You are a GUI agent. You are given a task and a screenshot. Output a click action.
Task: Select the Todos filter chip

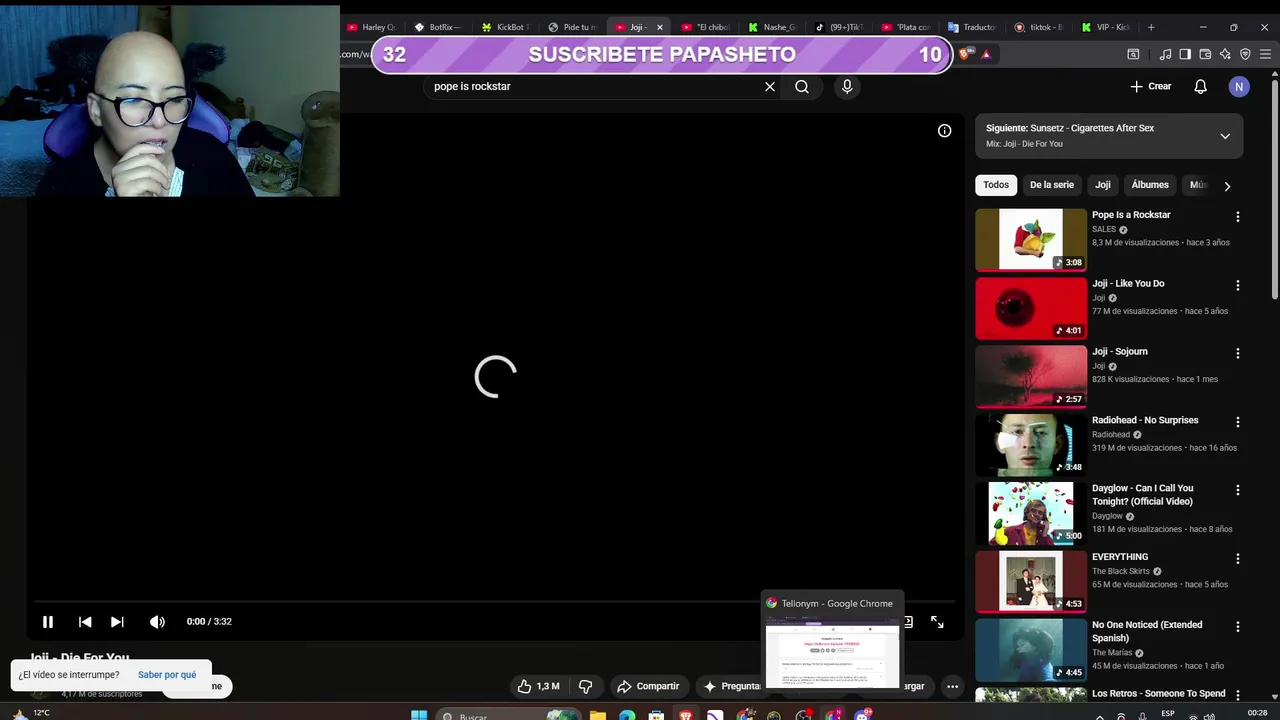996,185
